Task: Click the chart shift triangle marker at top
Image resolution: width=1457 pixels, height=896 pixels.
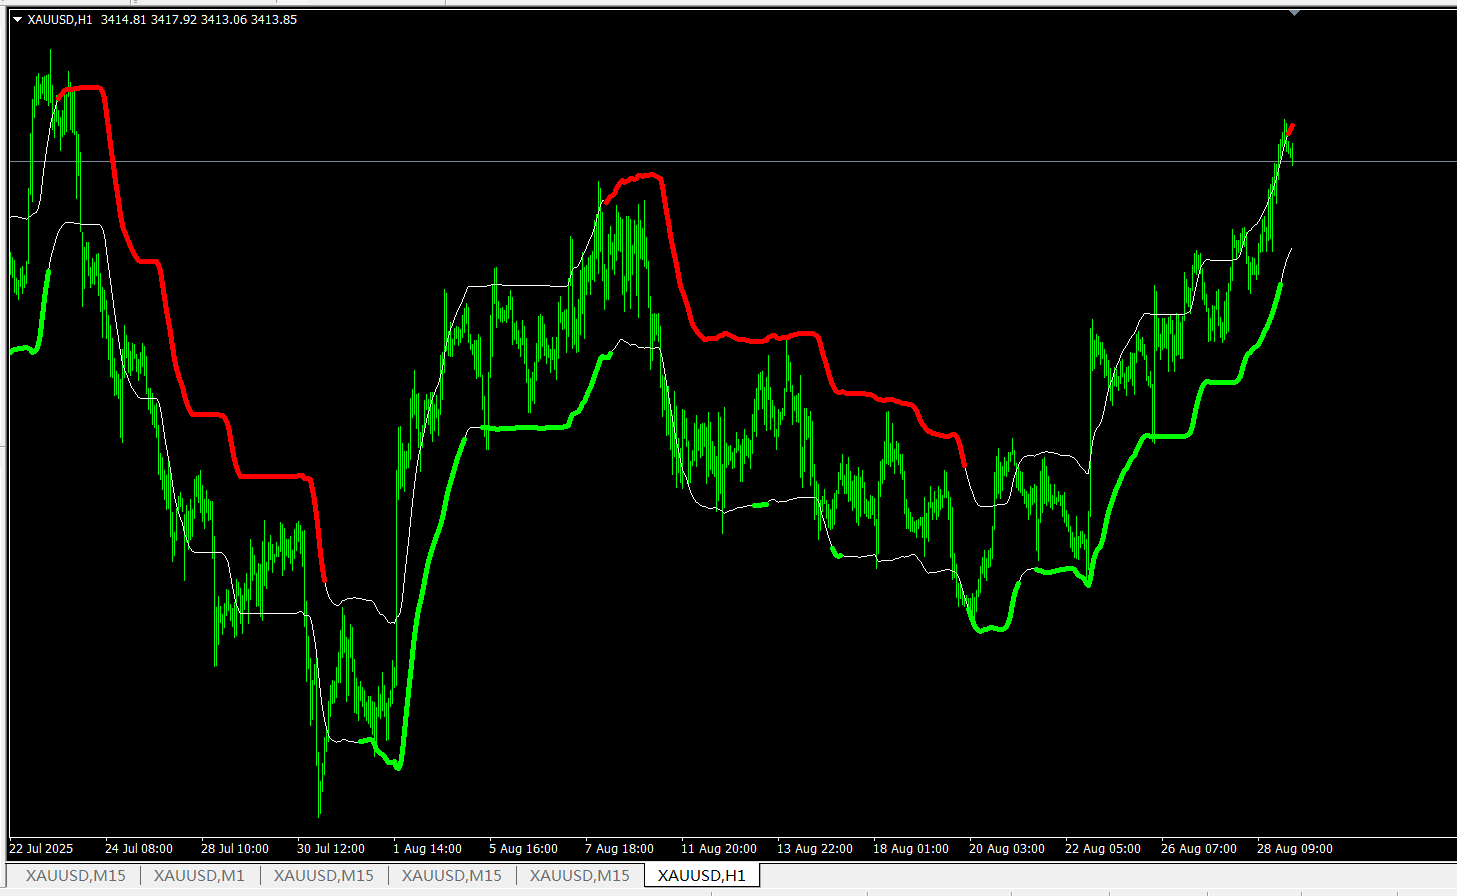Action: click(1295, 13)
